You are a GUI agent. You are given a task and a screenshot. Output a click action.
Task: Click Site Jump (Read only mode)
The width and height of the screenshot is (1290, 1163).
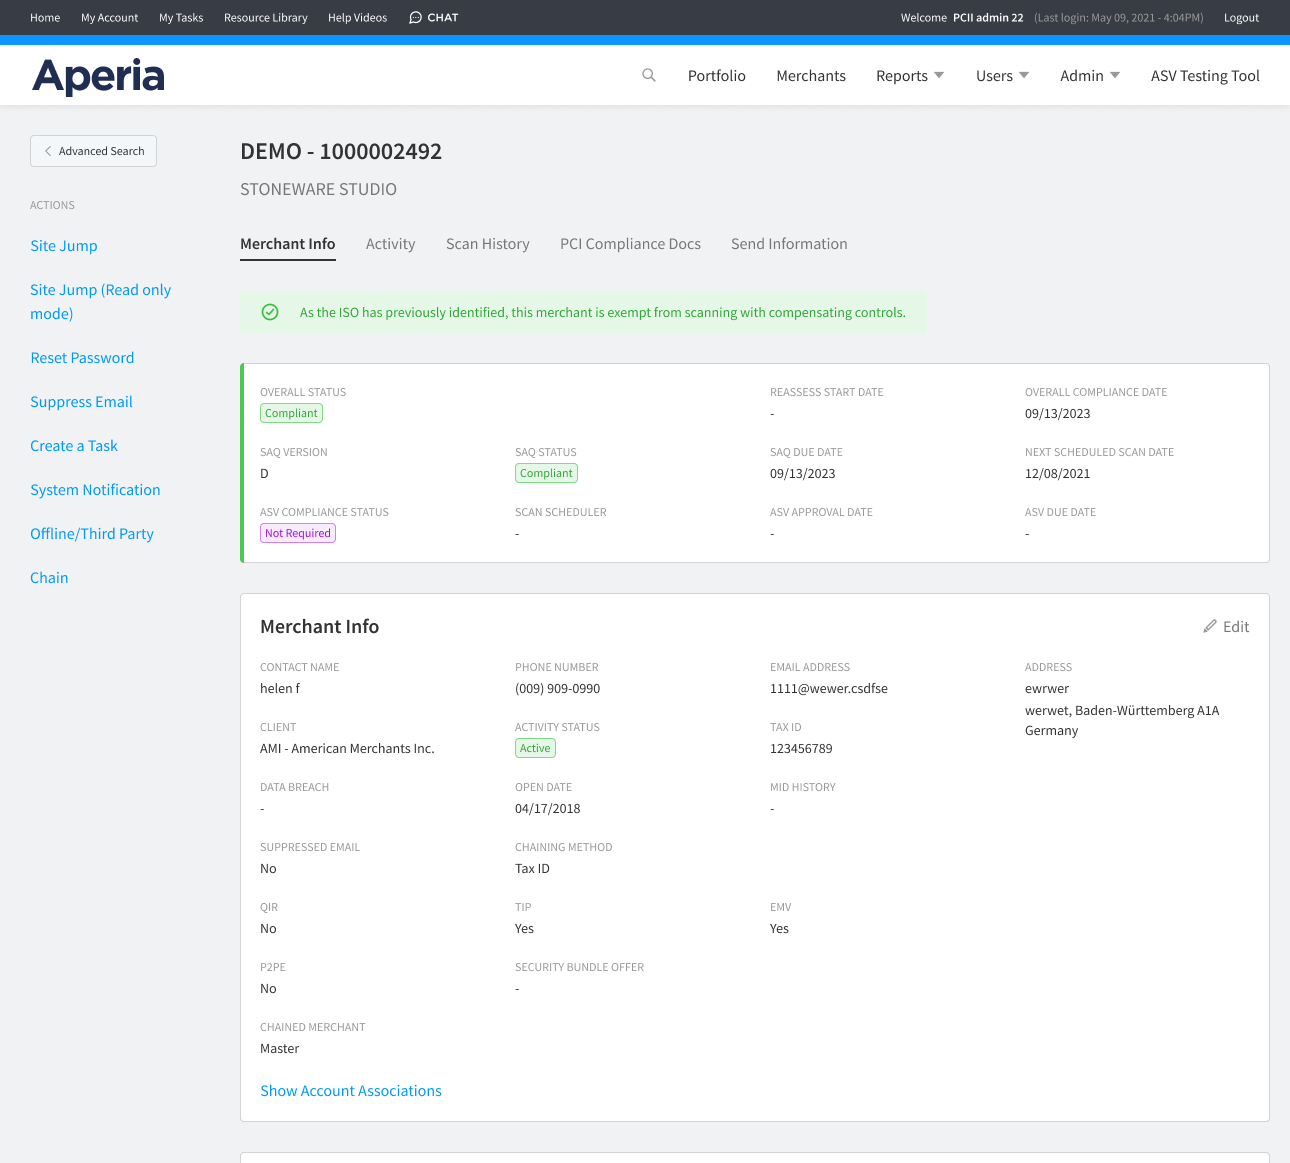click(x=100, y=301)
